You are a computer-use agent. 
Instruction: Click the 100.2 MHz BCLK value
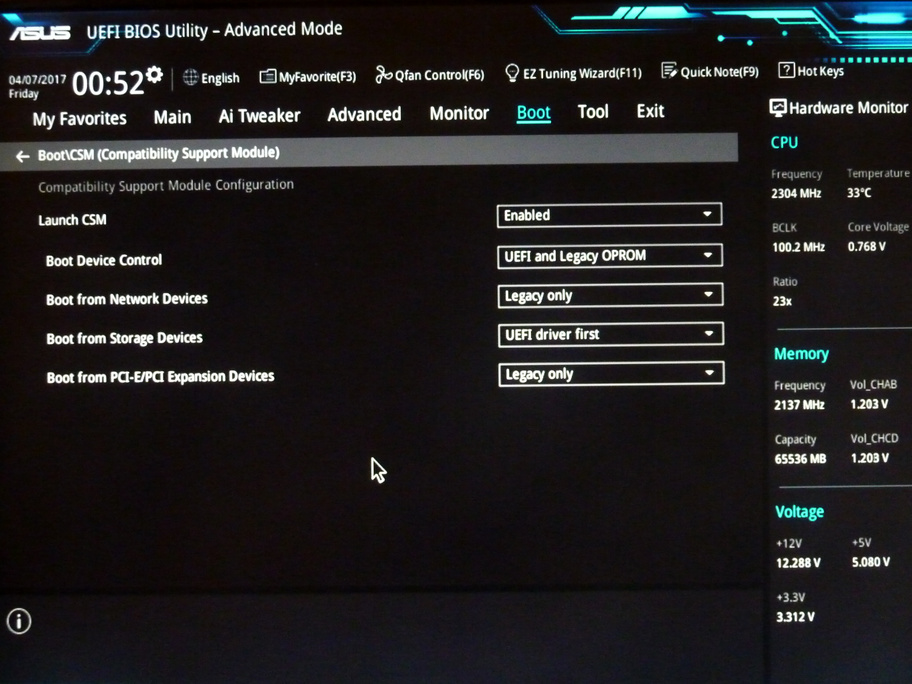[799, 247]
